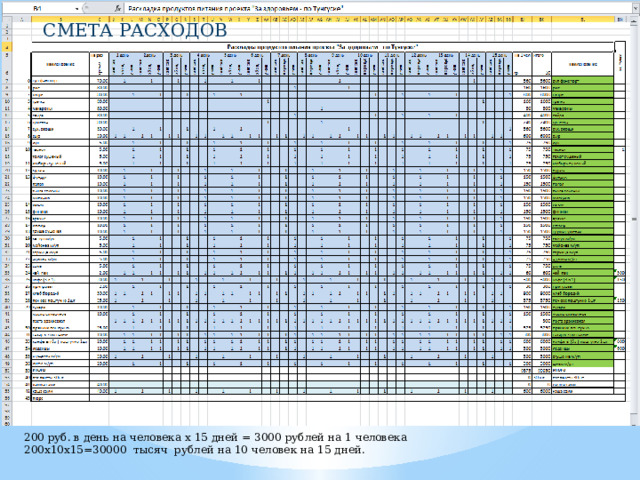The image size is (640, 480).
Task: Click the '1 день' day header cell
Action: coord(122,55)
